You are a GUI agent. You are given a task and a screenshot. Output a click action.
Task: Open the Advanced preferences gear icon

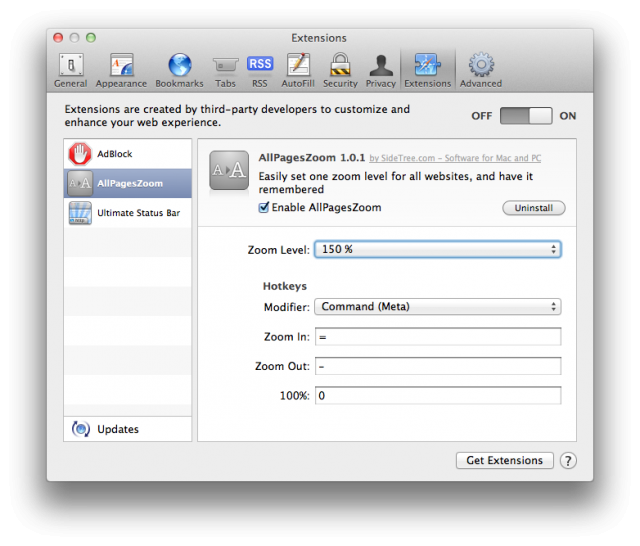(x=481, y=64)
